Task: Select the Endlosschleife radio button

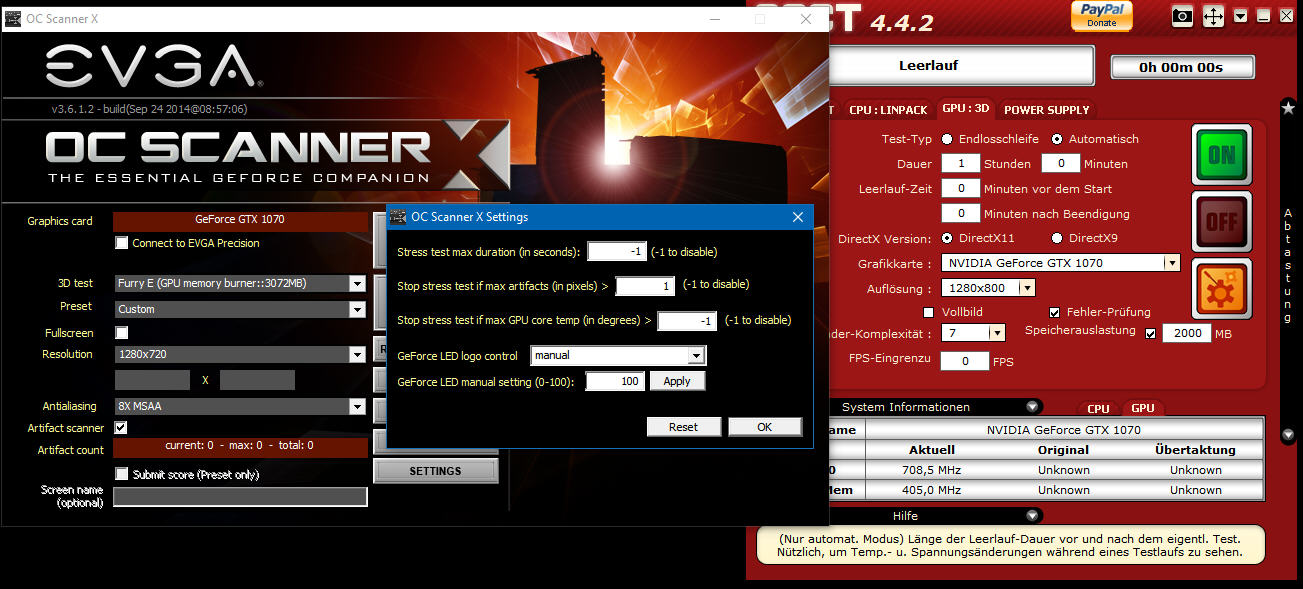Action: (x=947, y=139)
